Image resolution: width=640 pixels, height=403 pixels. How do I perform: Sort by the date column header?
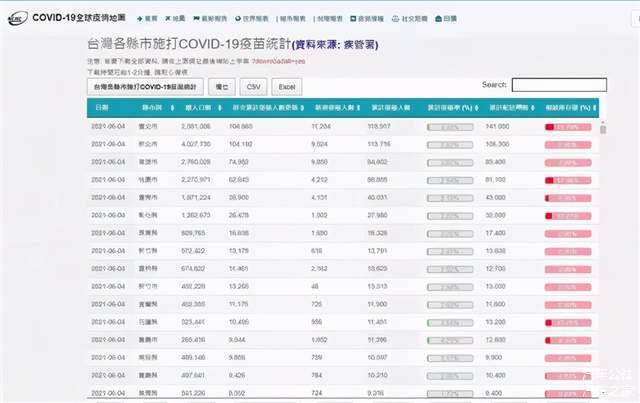point(102,108)
